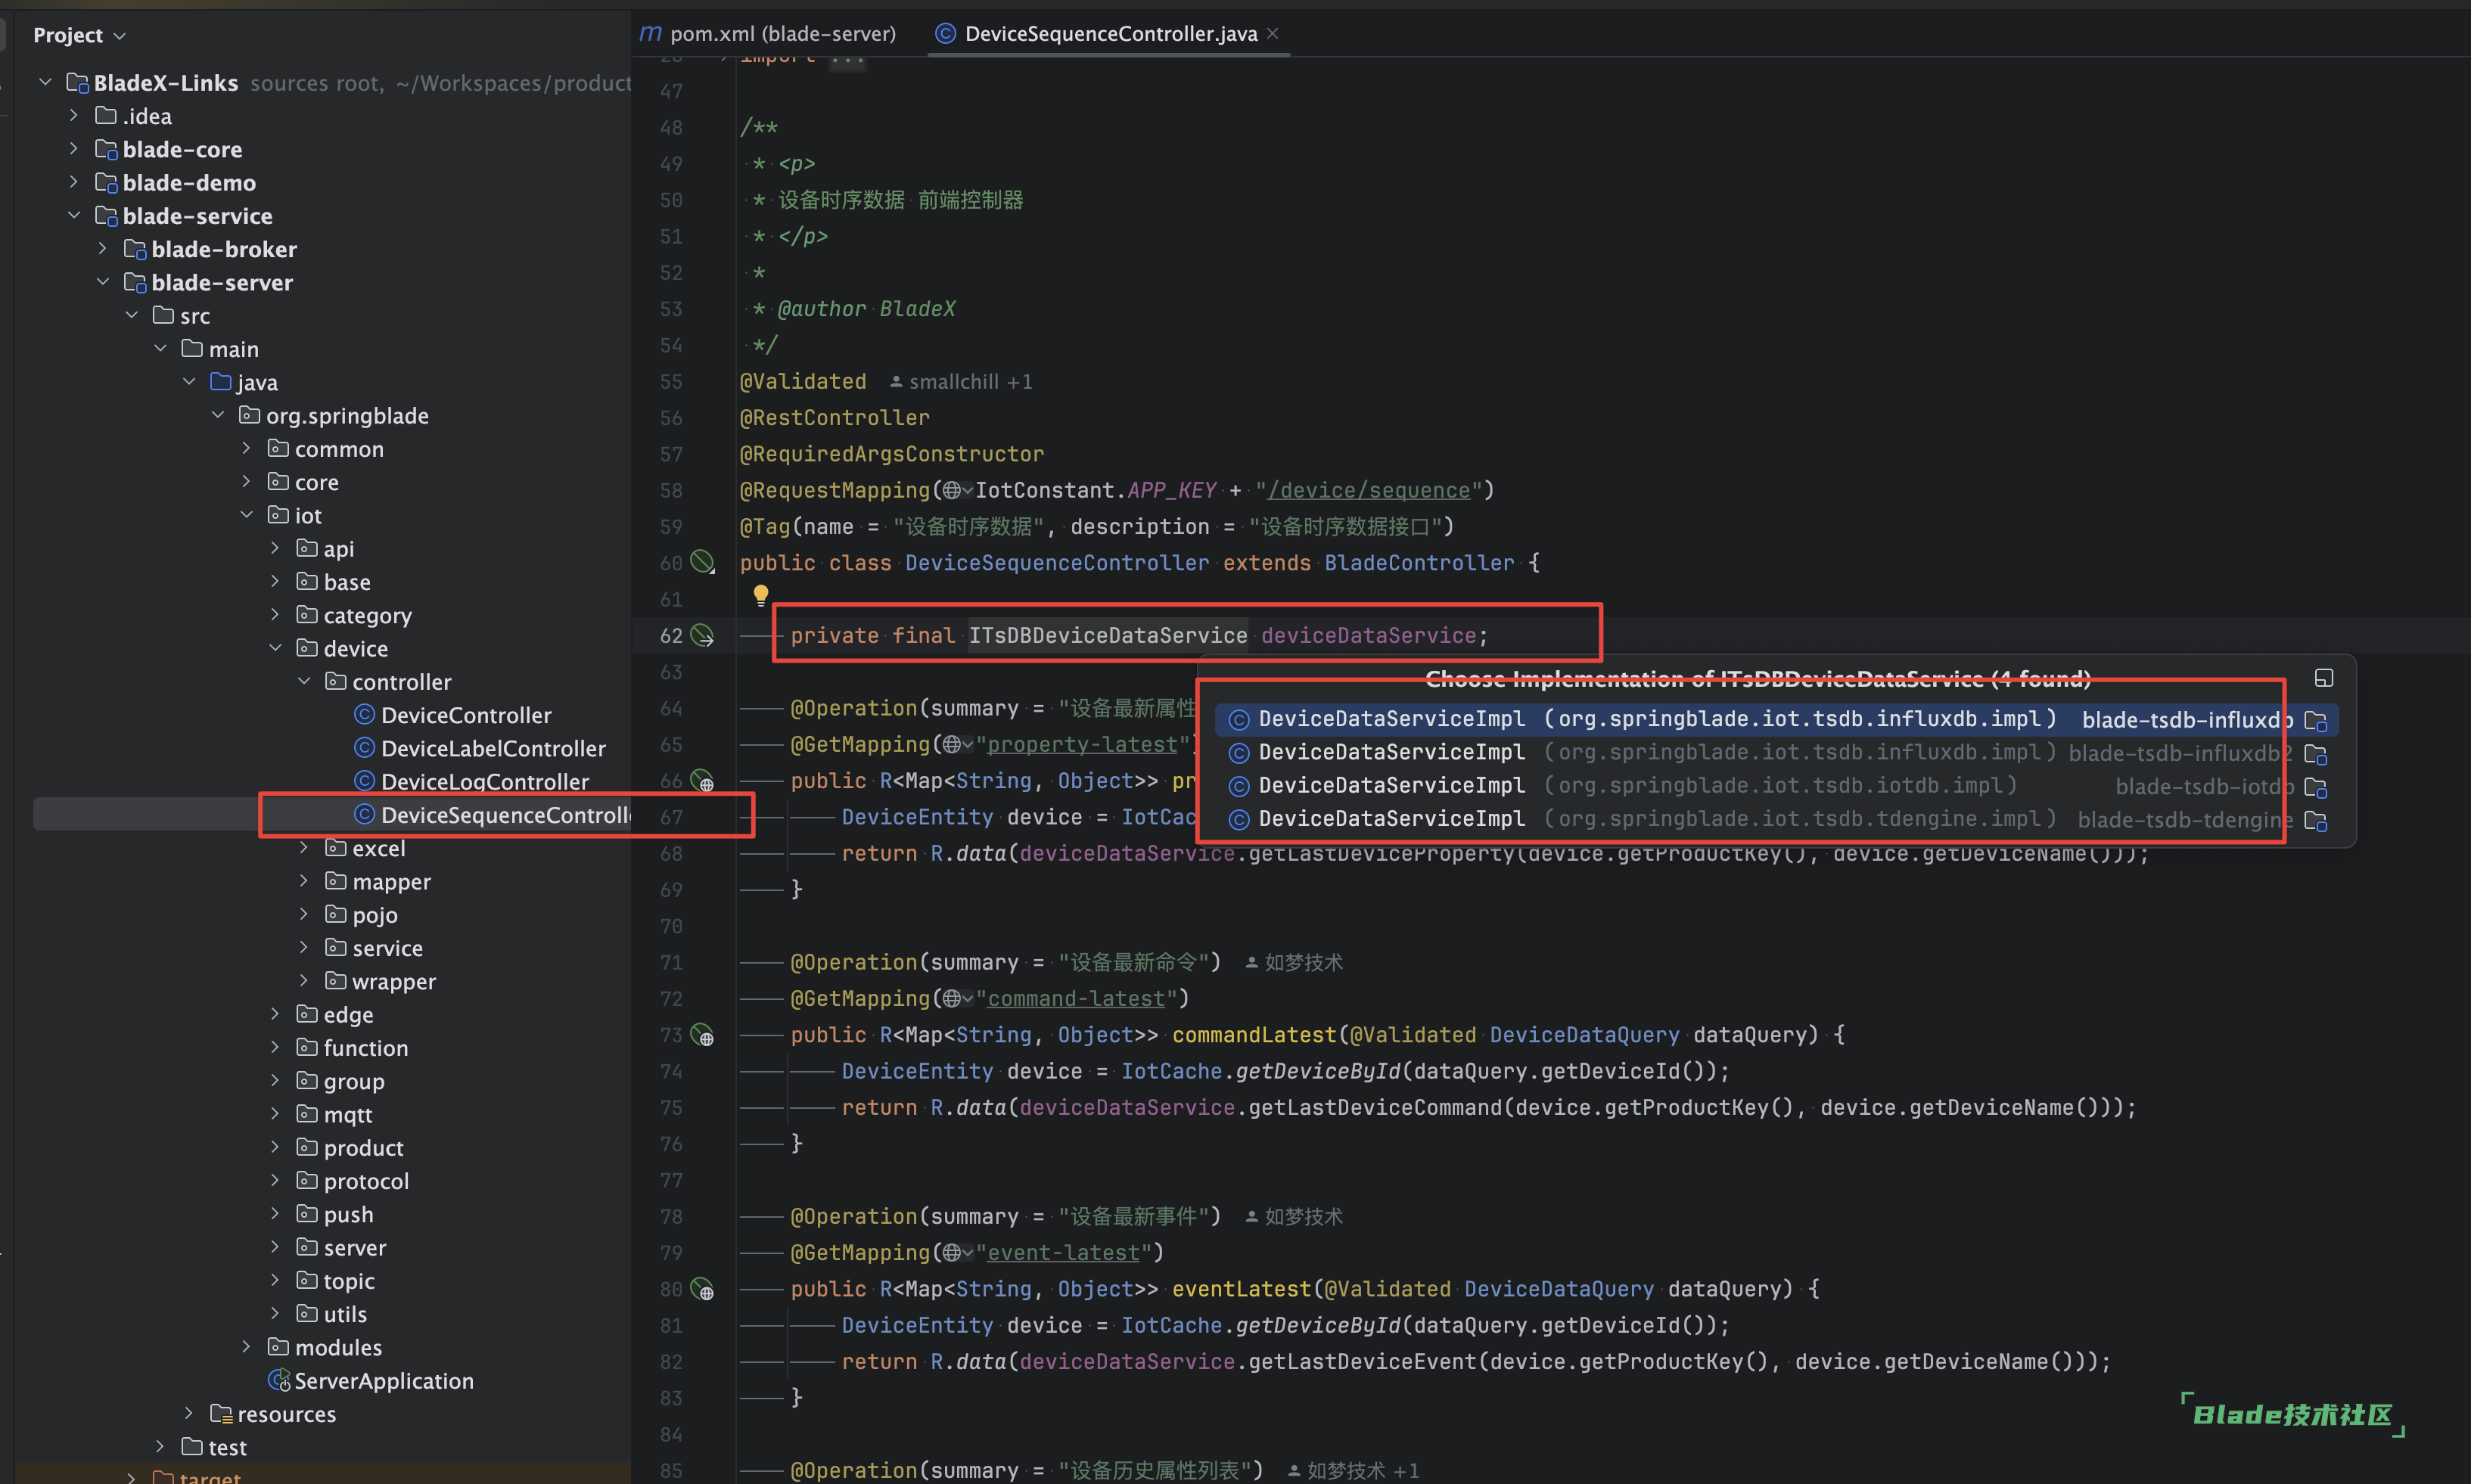
Task: Collapse the BladeX-Links root node
Action: click(x=45, y=82)
